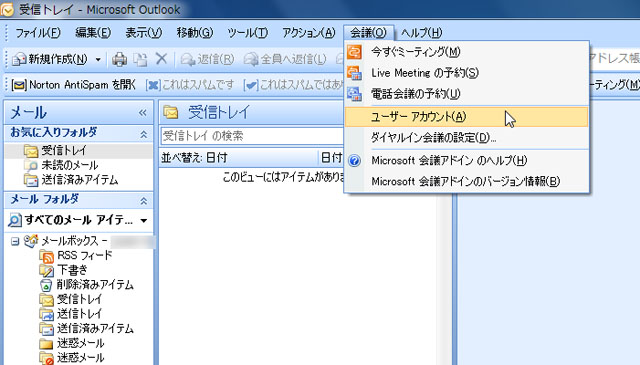This screenshot has height=365, width=640.
Task: Select 受信トレイ under the mailbox tree
Action: 79,299
